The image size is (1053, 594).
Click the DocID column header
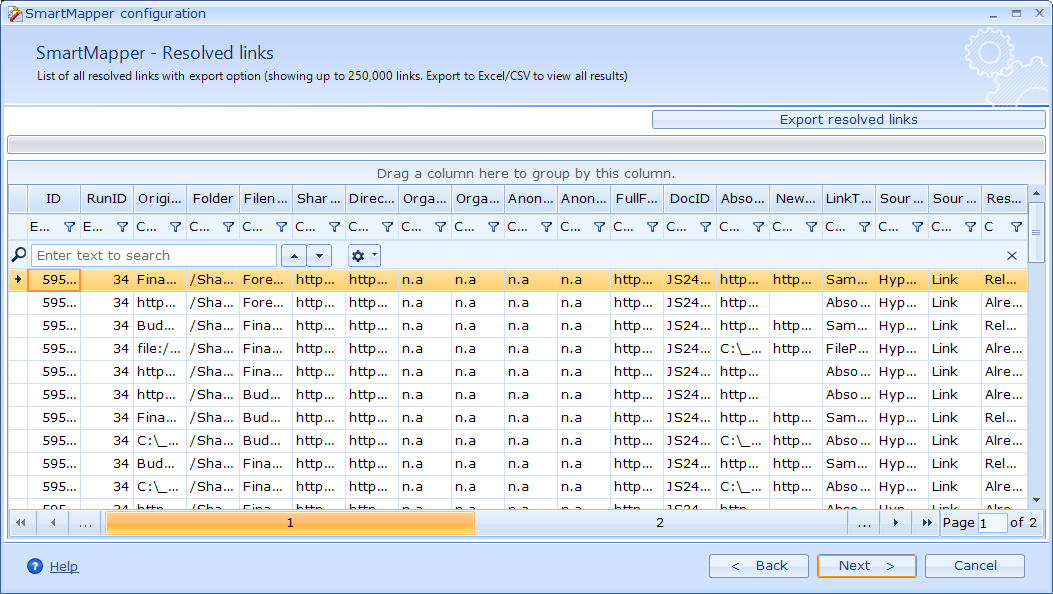pyautogui.click(x=690, y=199)
